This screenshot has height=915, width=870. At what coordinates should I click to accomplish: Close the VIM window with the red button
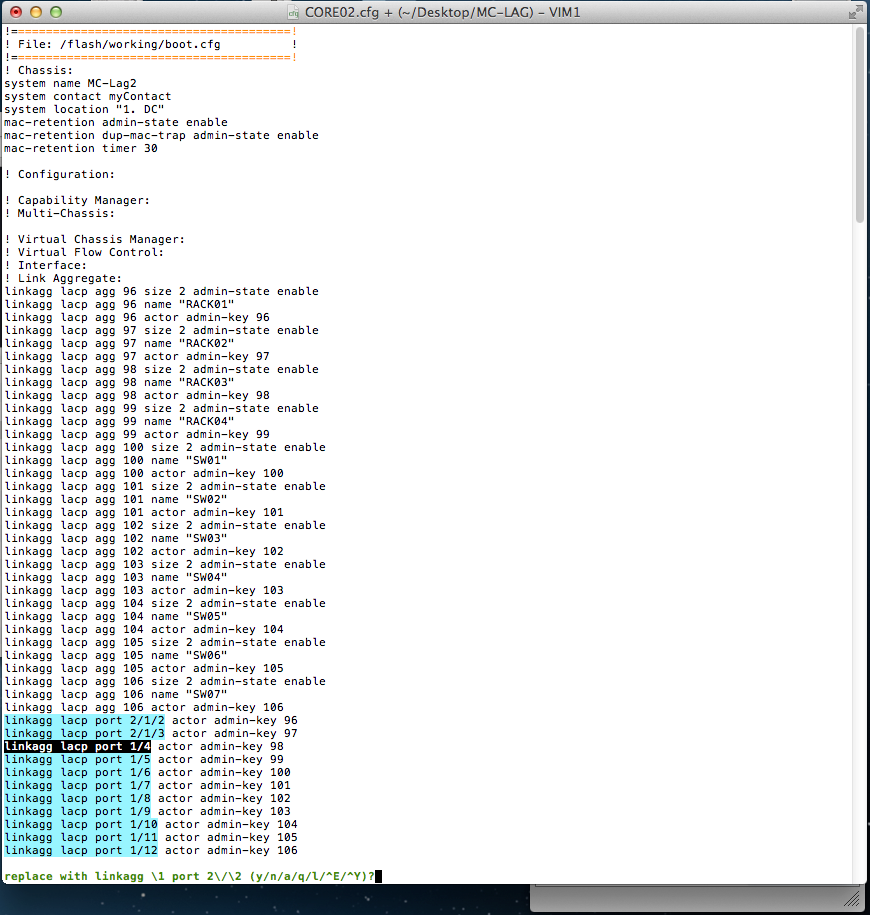point(16,12)
